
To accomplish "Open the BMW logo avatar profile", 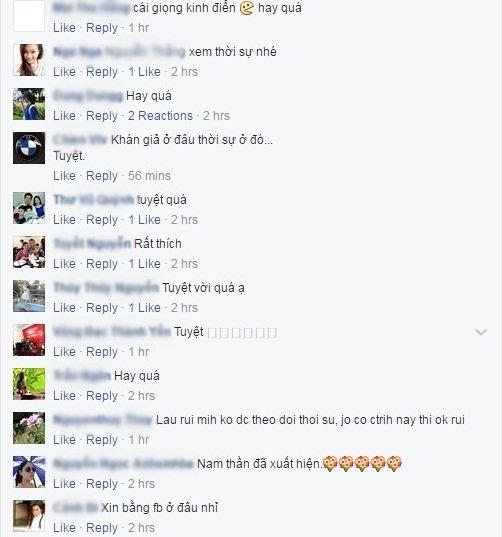I will tap(29, 148).
